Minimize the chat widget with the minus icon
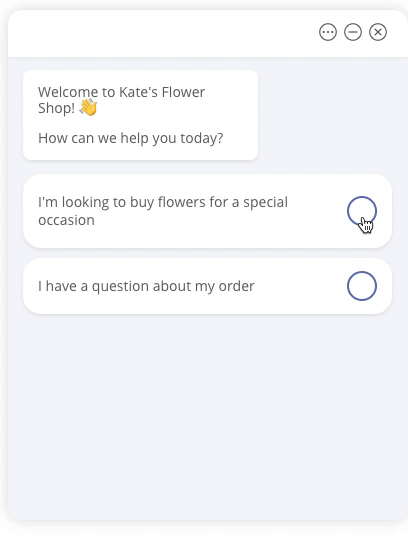The image size is (408, 536). (353, 32)
